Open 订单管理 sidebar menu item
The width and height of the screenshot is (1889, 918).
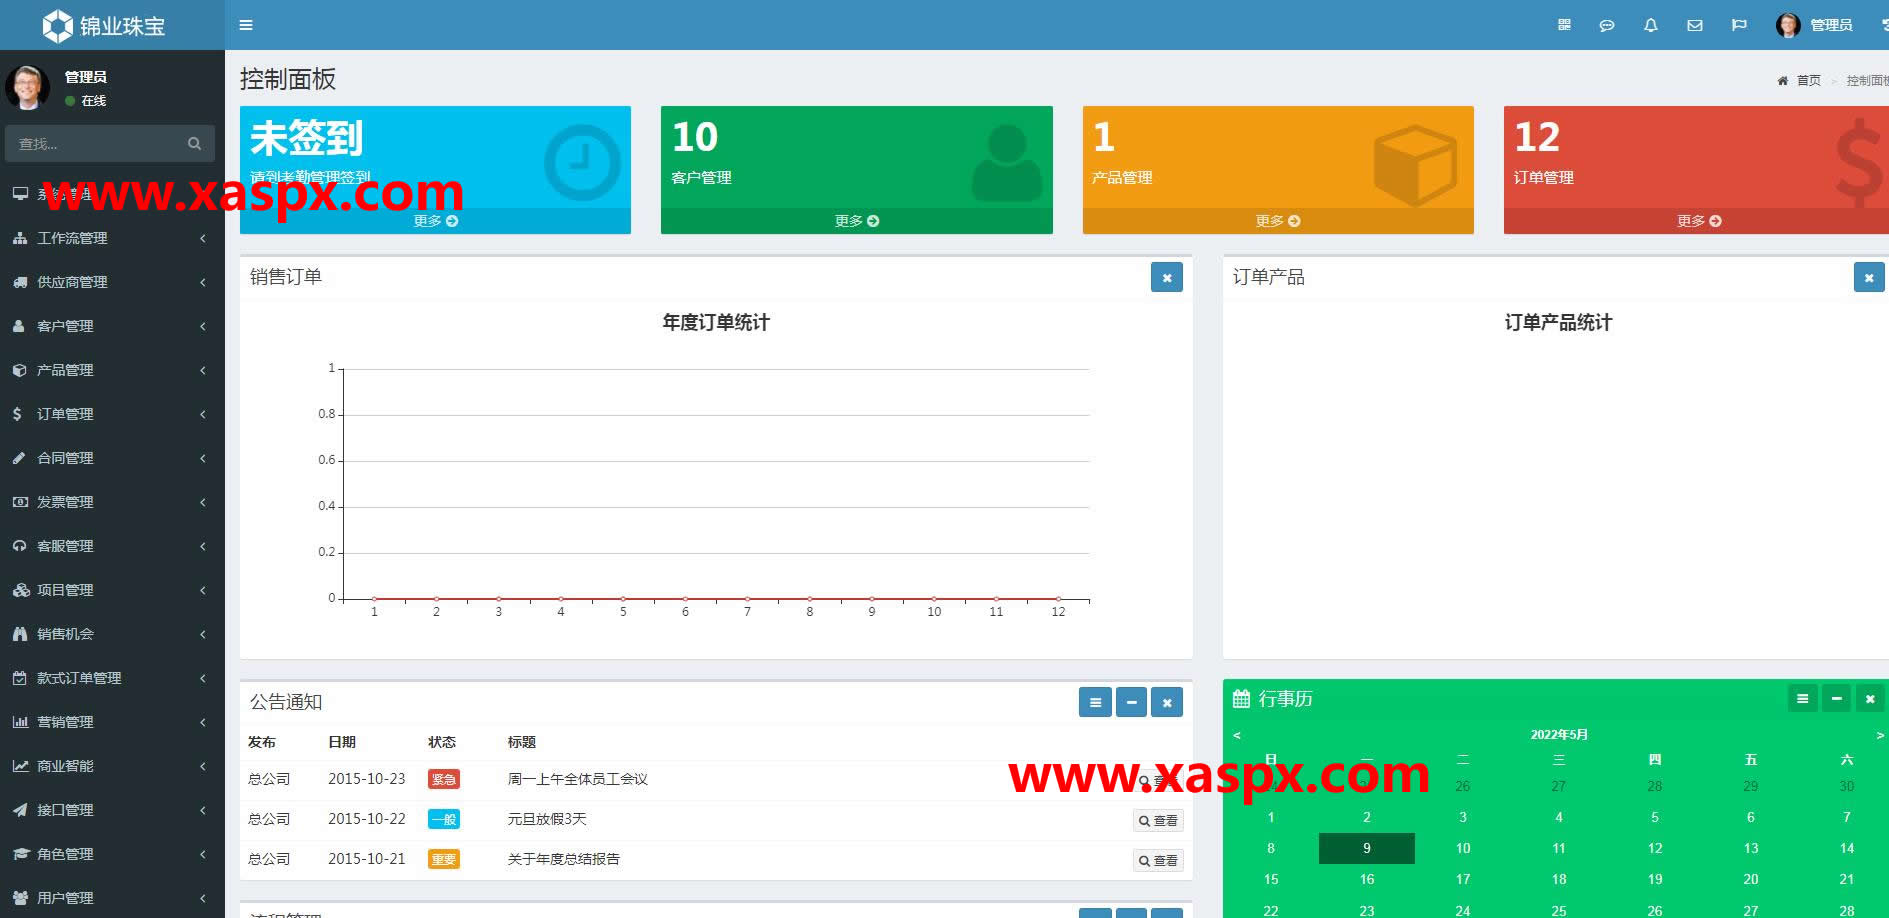(110, 414)
